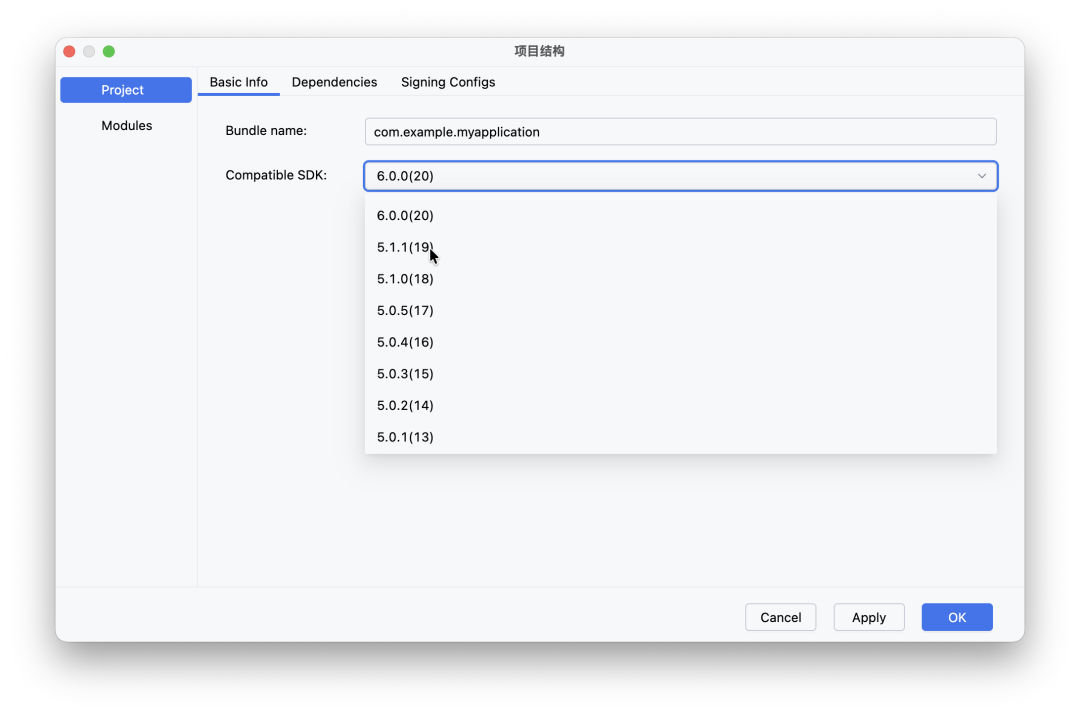Switch to the Basic Info tab
Screen dimensions: 1080x715
click(238, 82)
